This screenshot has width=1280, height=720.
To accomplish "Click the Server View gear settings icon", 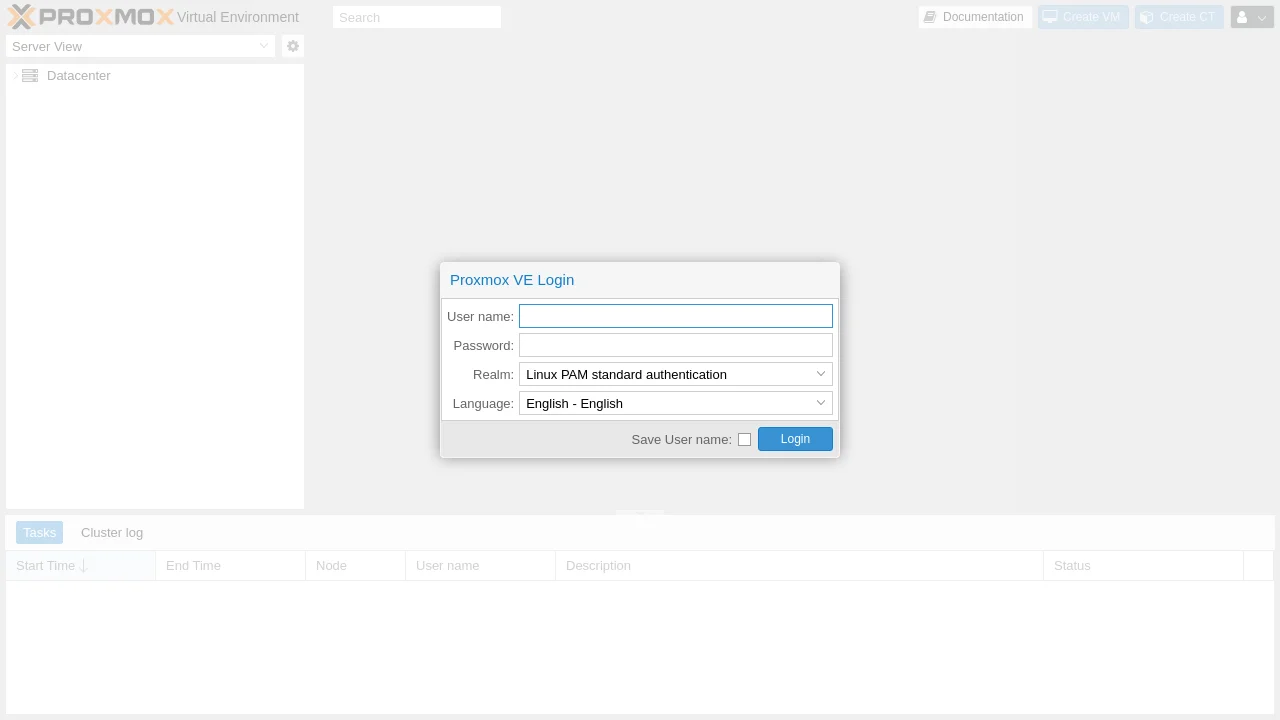I will coord(293,46).
